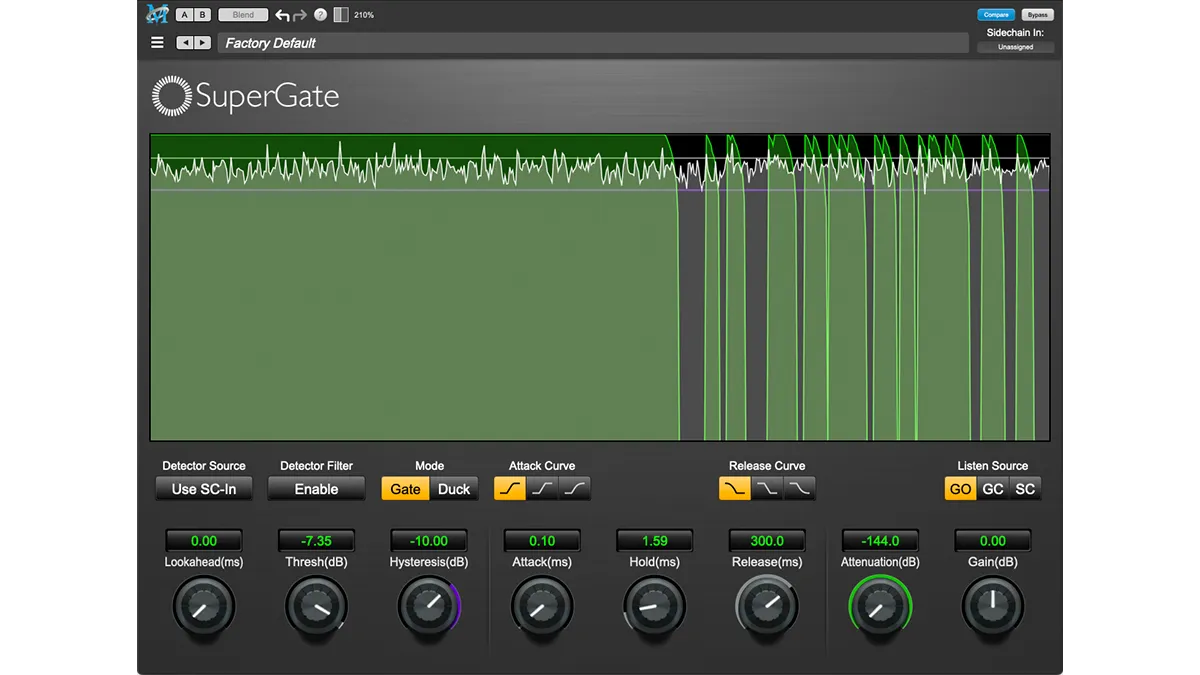Select preset slot B
Viewport: 1200px width, 675px height.
pyautogui.click(x=203, y=15)
